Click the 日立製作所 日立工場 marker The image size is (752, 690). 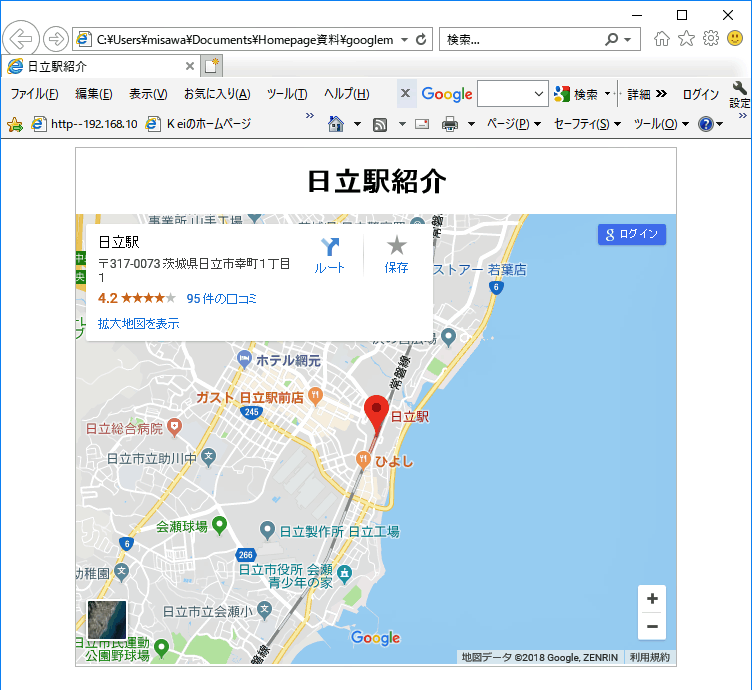[x=267, y=530]
